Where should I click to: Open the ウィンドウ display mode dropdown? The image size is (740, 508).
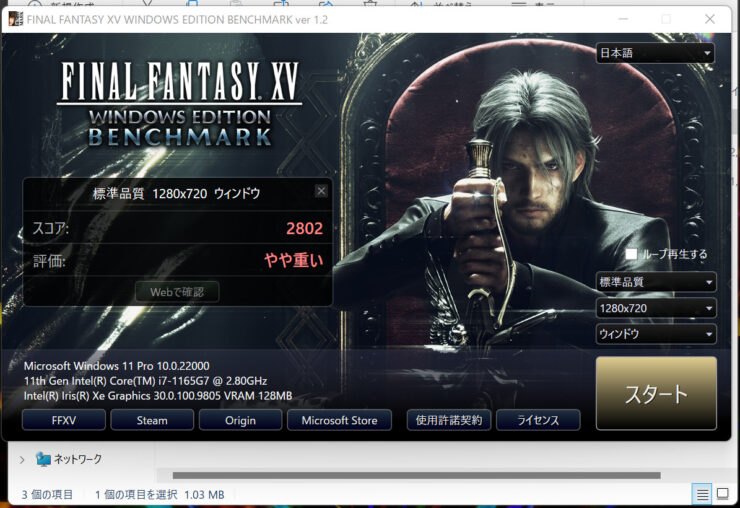click(x=655, y=334)
